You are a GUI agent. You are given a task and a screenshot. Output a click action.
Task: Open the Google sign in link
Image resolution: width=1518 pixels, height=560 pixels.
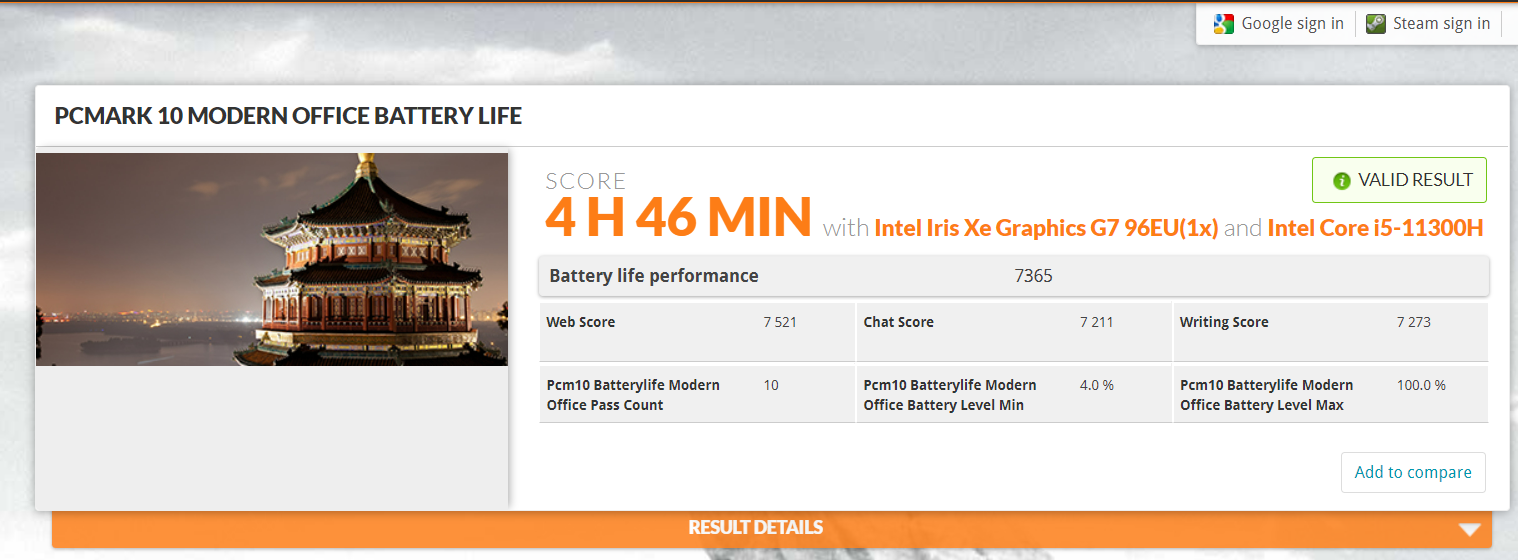[x=1292, y=24]
